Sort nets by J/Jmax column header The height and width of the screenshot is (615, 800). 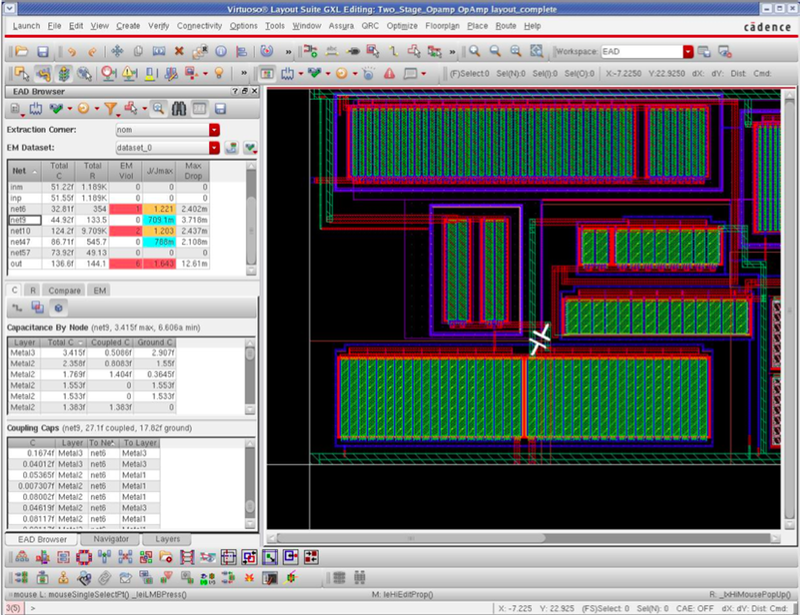[159, 171]
